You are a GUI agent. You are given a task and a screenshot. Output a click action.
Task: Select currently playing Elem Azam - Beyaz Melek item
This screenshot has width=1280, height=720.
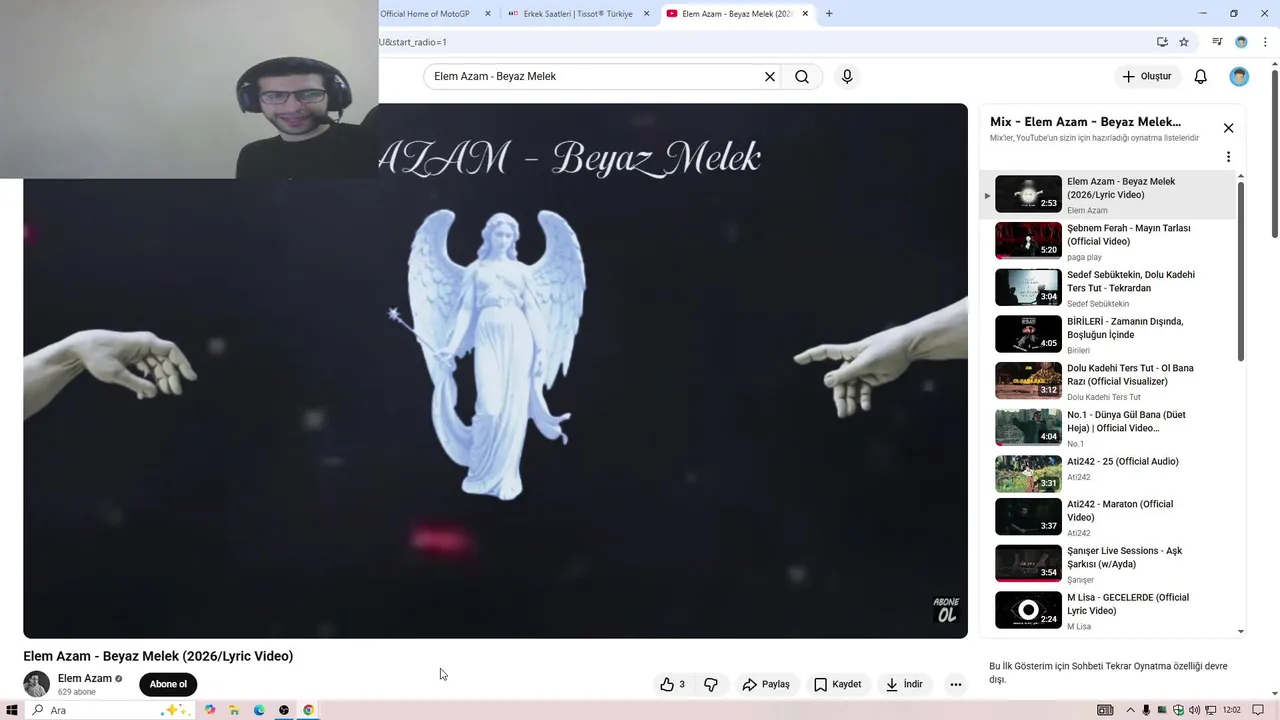point(1108,194)
